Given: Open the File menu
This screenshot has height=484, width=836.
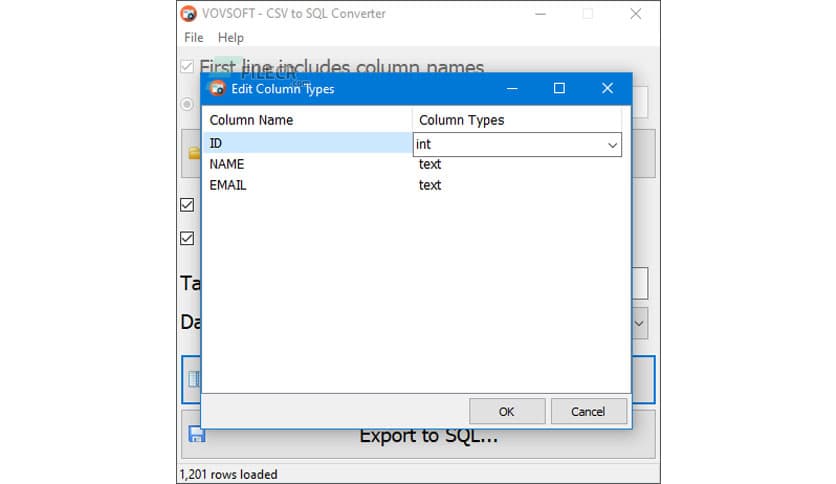Looking at the screenshot, I should point(194,38).
